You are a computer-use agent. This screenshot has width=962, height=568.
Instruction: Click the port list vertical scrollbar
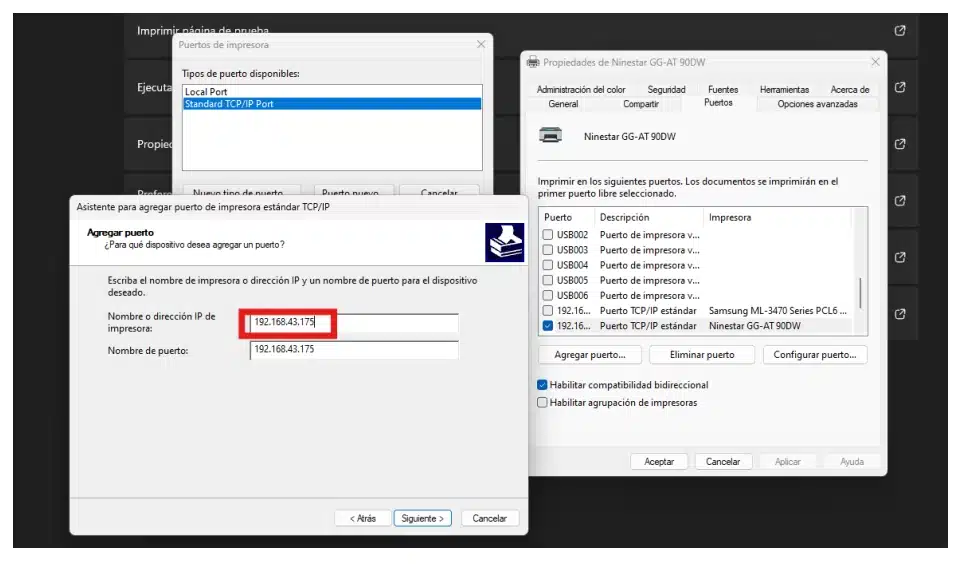pyautogui.click(x=860, y=293)
